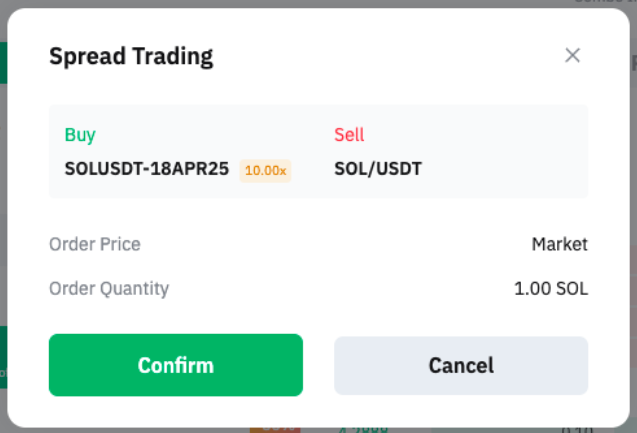This screenshot has width=637, height=433.
Task: Click the green Buy label
Action: pos(80,135)
